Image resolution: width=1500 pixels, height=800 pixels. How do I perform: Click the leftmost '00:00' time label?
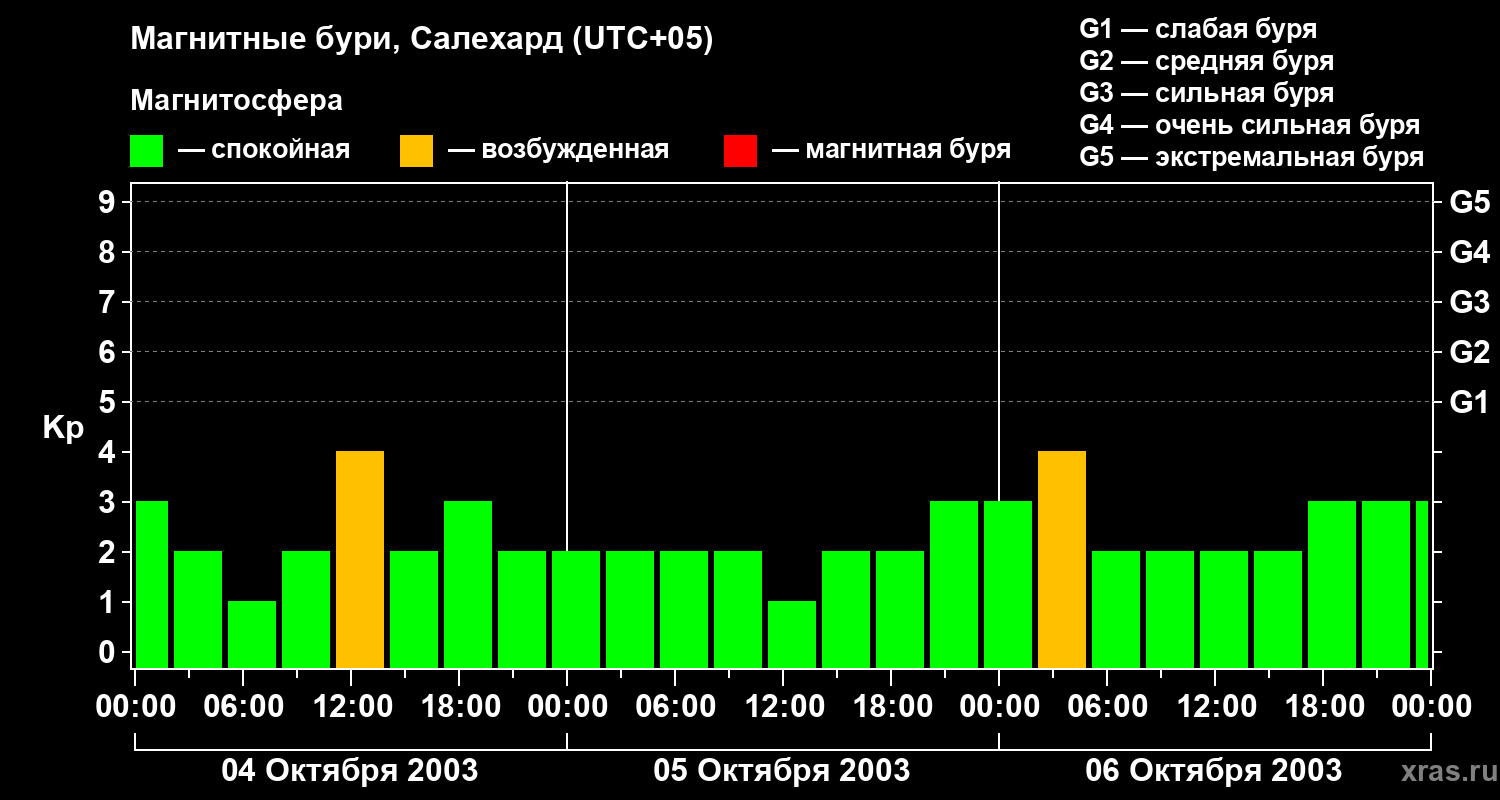[x=135, y=707]
